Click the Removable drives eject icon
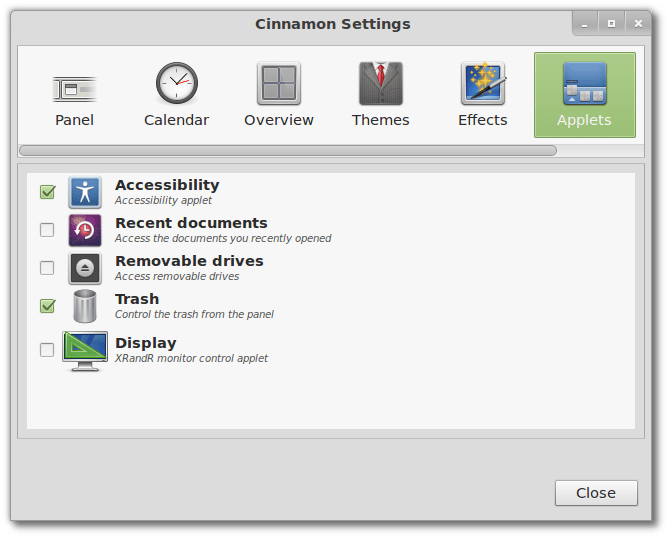Screen dimensions: 669x538 pyautogui.click(x=85, y=268)
